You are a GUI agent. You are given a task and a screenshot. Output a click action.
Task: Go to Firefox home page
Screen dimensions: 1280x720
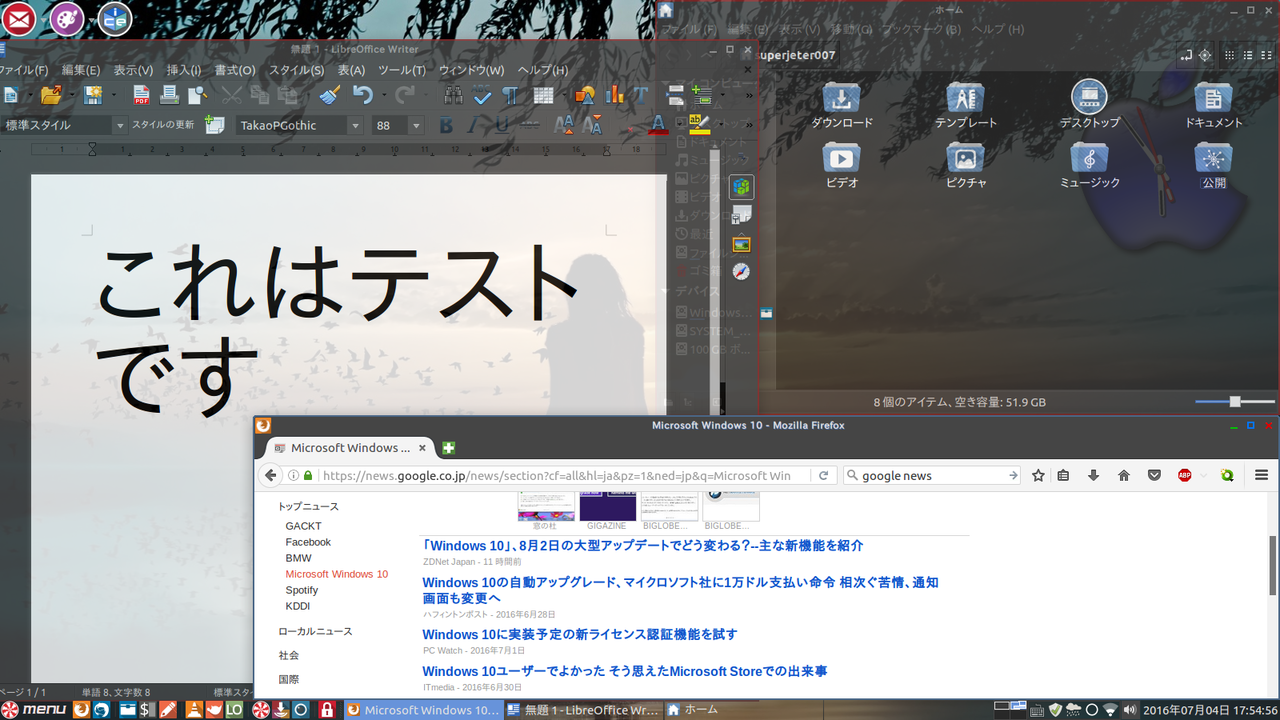point(1124,476)
